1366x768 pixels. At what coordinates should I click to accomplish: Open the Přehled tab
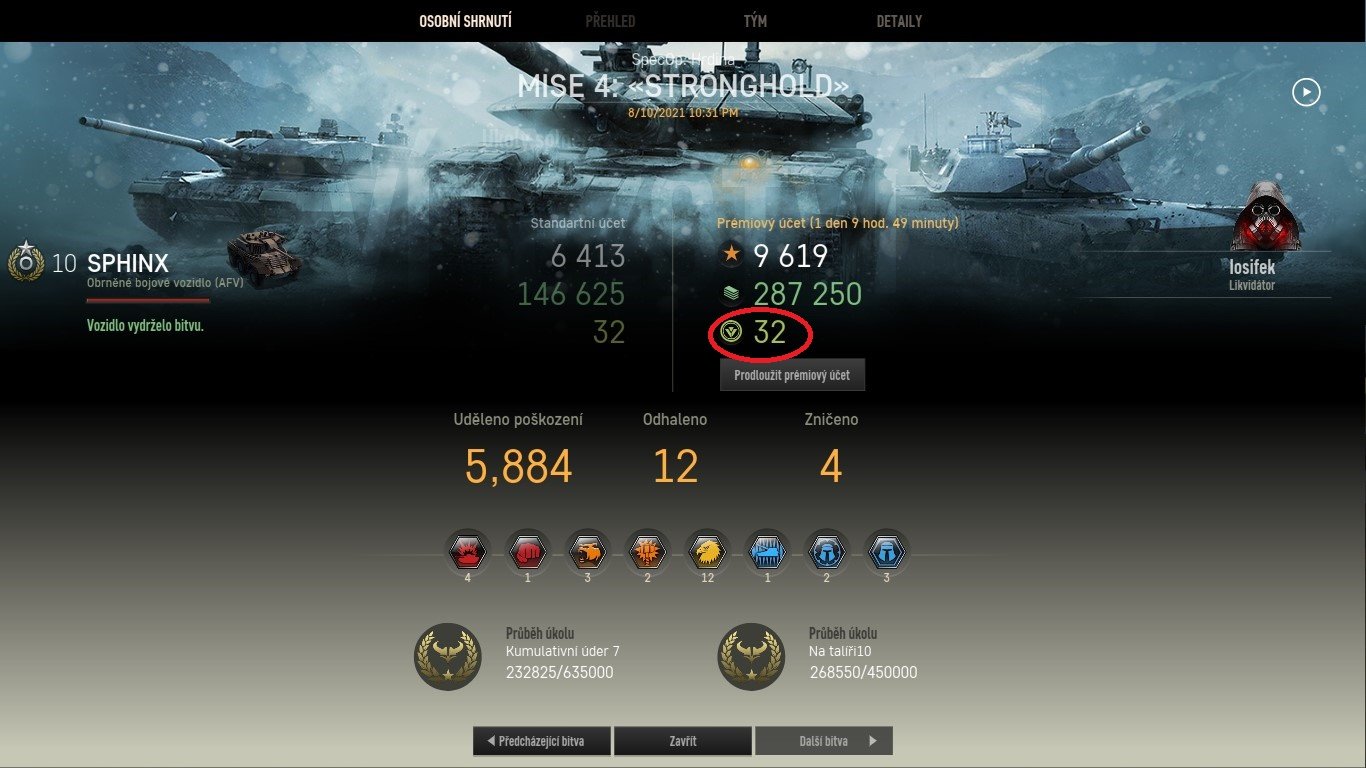click(x=610, y=21)
